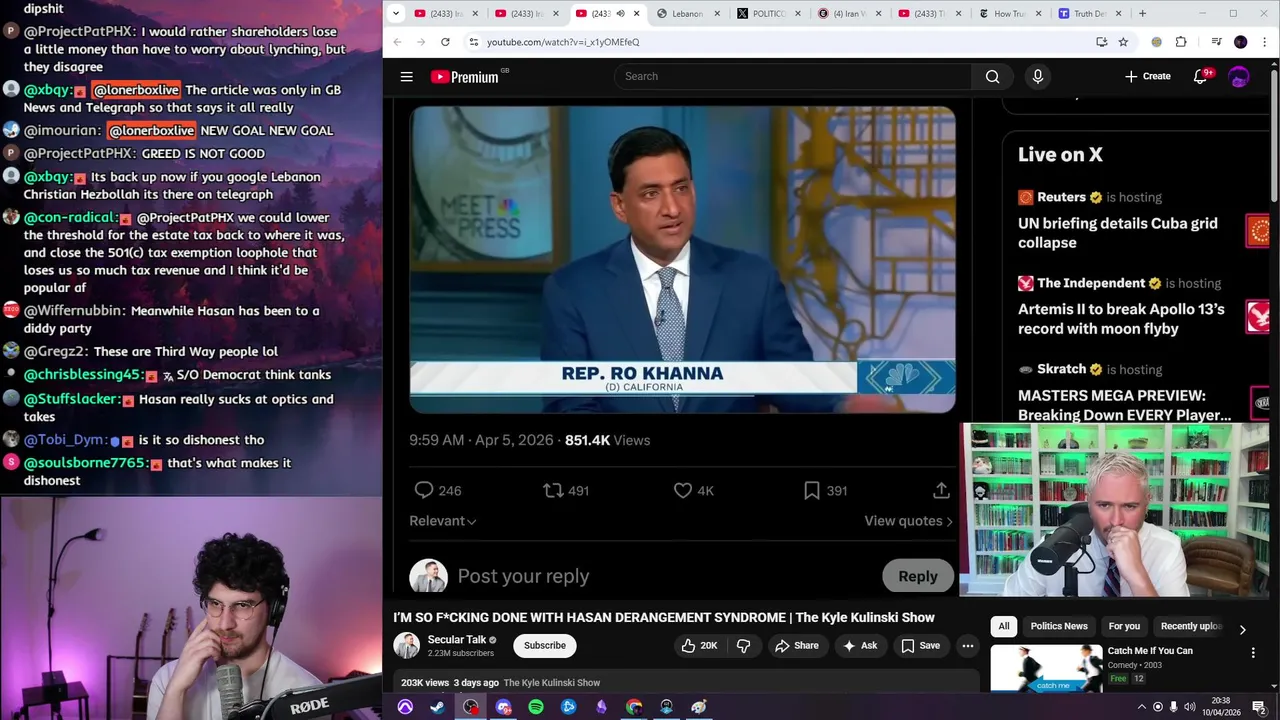Click the heart icon showing 4K
Screen dimensions: 1280x720
[683, 490]
